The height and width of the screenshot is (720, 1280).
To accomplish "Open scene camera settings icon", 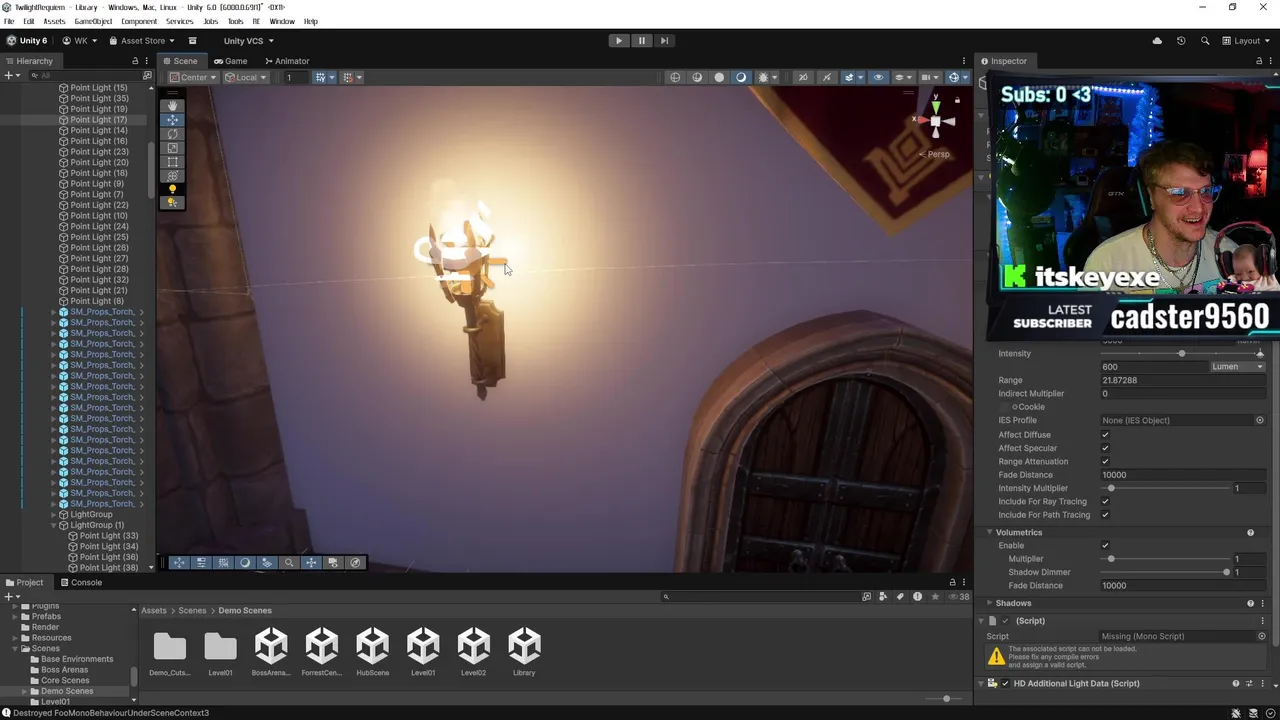I will (x=930, y=77).
